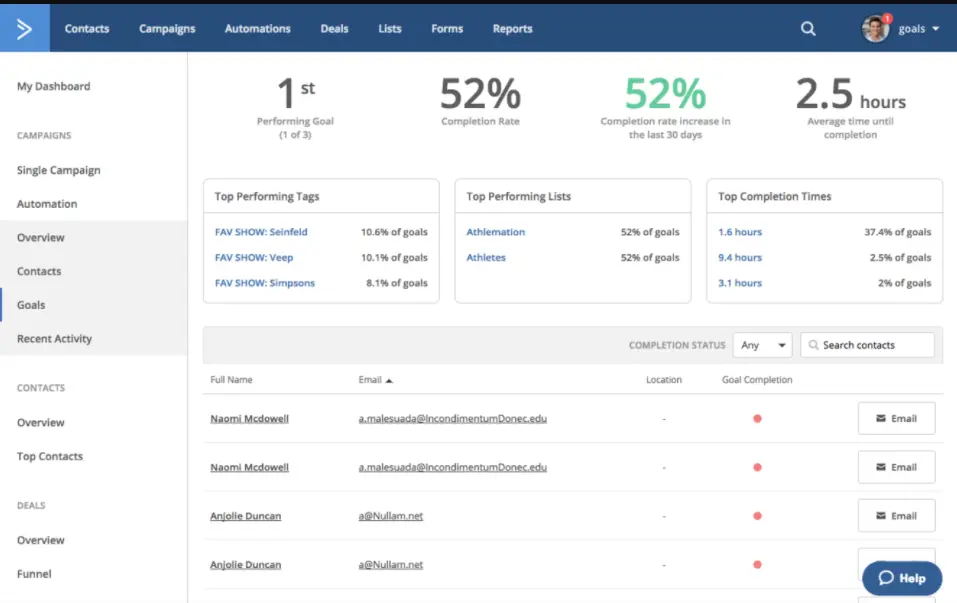This screenshot has width=957, height=603.
Task: Open the FAV SHOW: Seinfeld tag link
Action: pyautogui.click(x=262, y=231)
